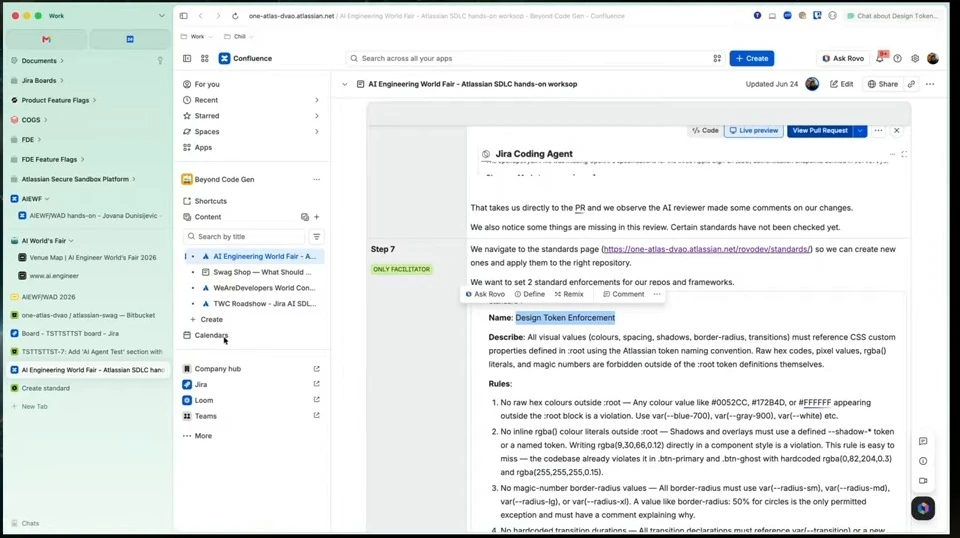Toggle the browser sidebar panel icon
960x538 pixels.
184,16
